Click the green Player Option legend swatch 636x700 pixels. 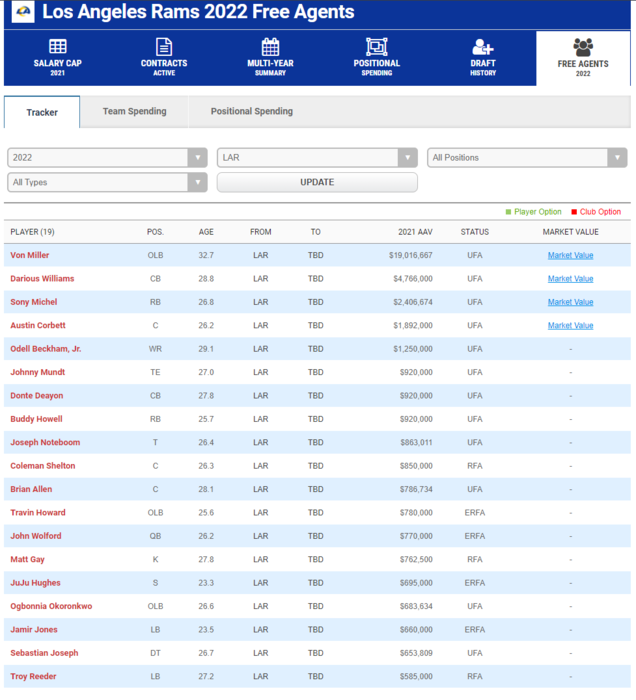[508, 212]
